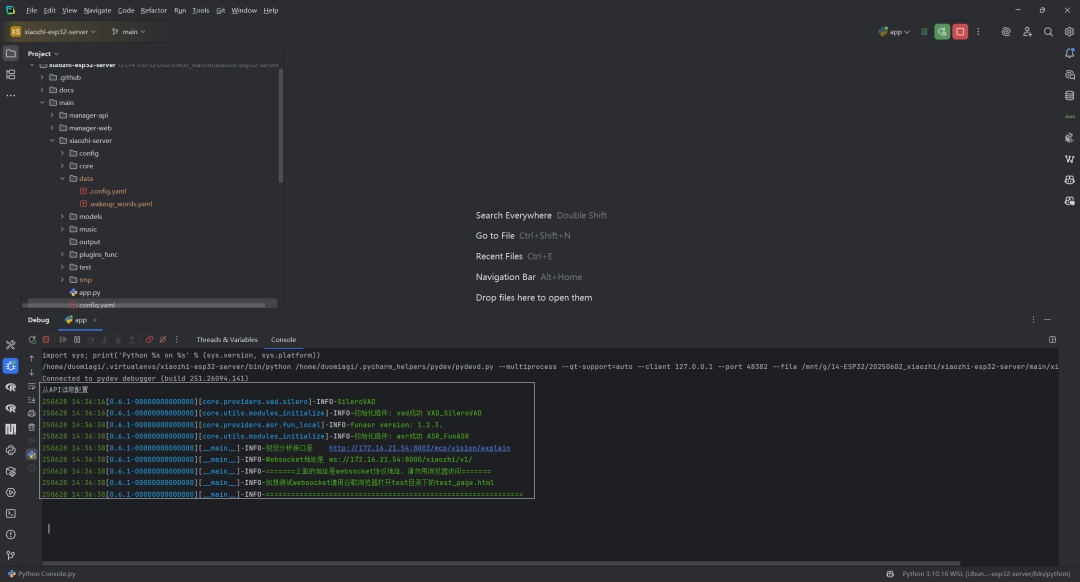Viewport: 1080px width, 582px height.
Task: Open the AI assistant swirl icon in toolbar
Action: point(1006,32)
